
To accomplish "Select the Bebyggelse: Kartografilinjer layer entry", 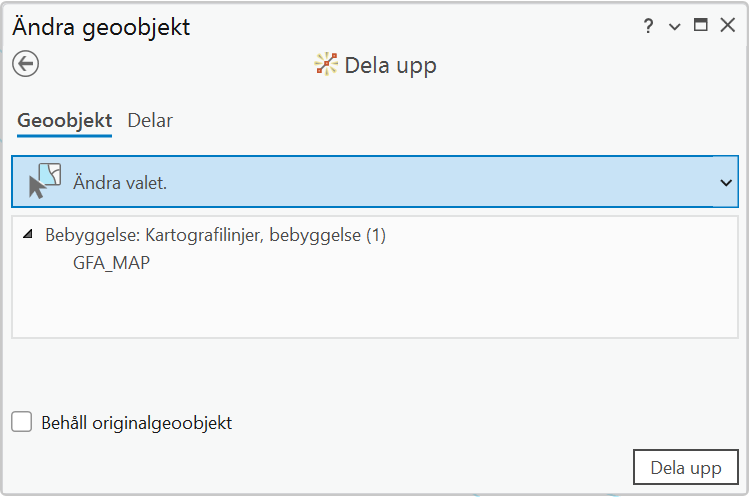I will [215, 236].
